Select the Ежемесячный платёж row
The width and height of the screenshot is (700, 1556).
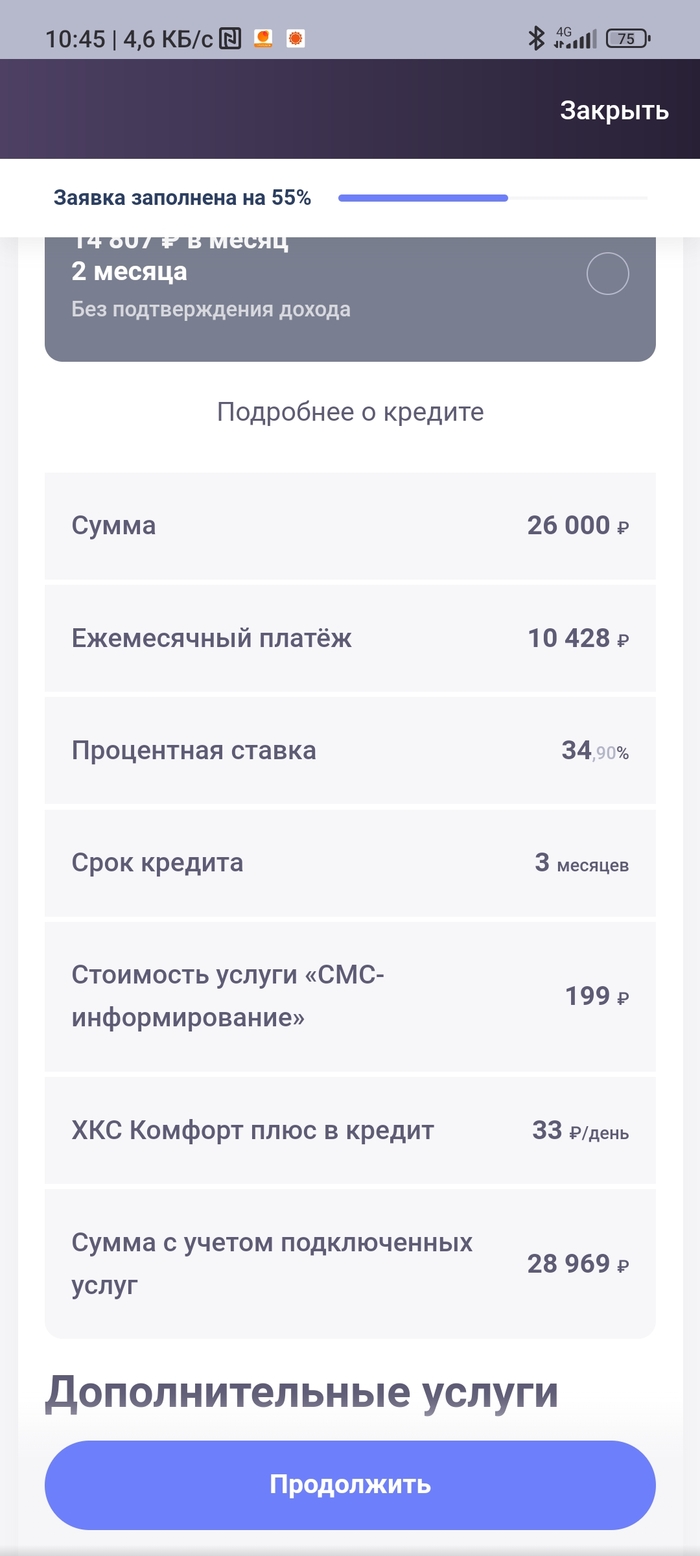350,638
